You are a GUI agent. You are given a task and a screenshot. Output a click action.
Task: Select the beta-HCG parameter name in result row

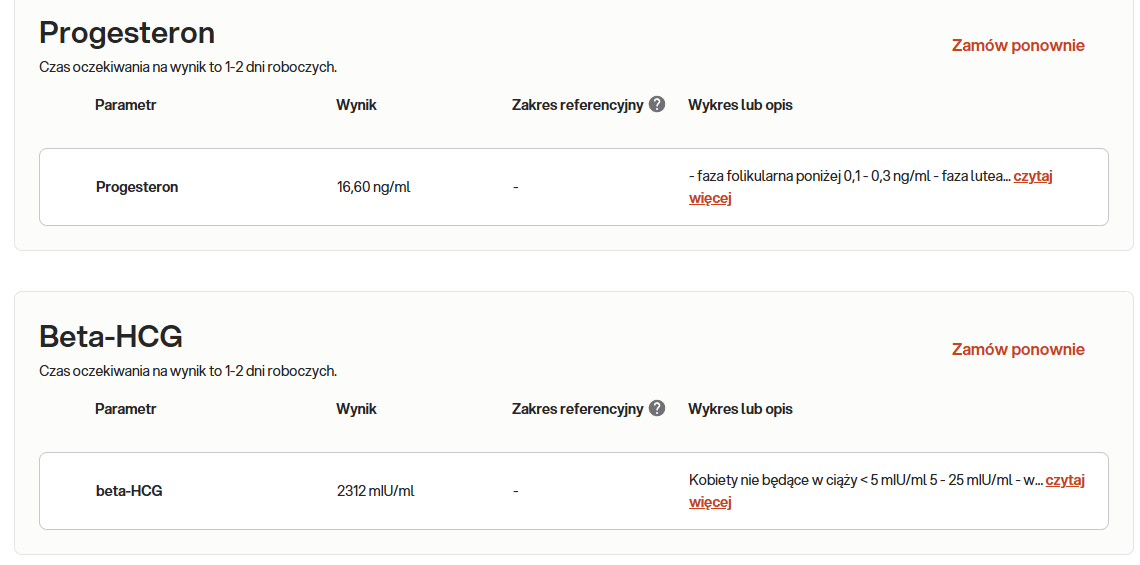[129, 491]
